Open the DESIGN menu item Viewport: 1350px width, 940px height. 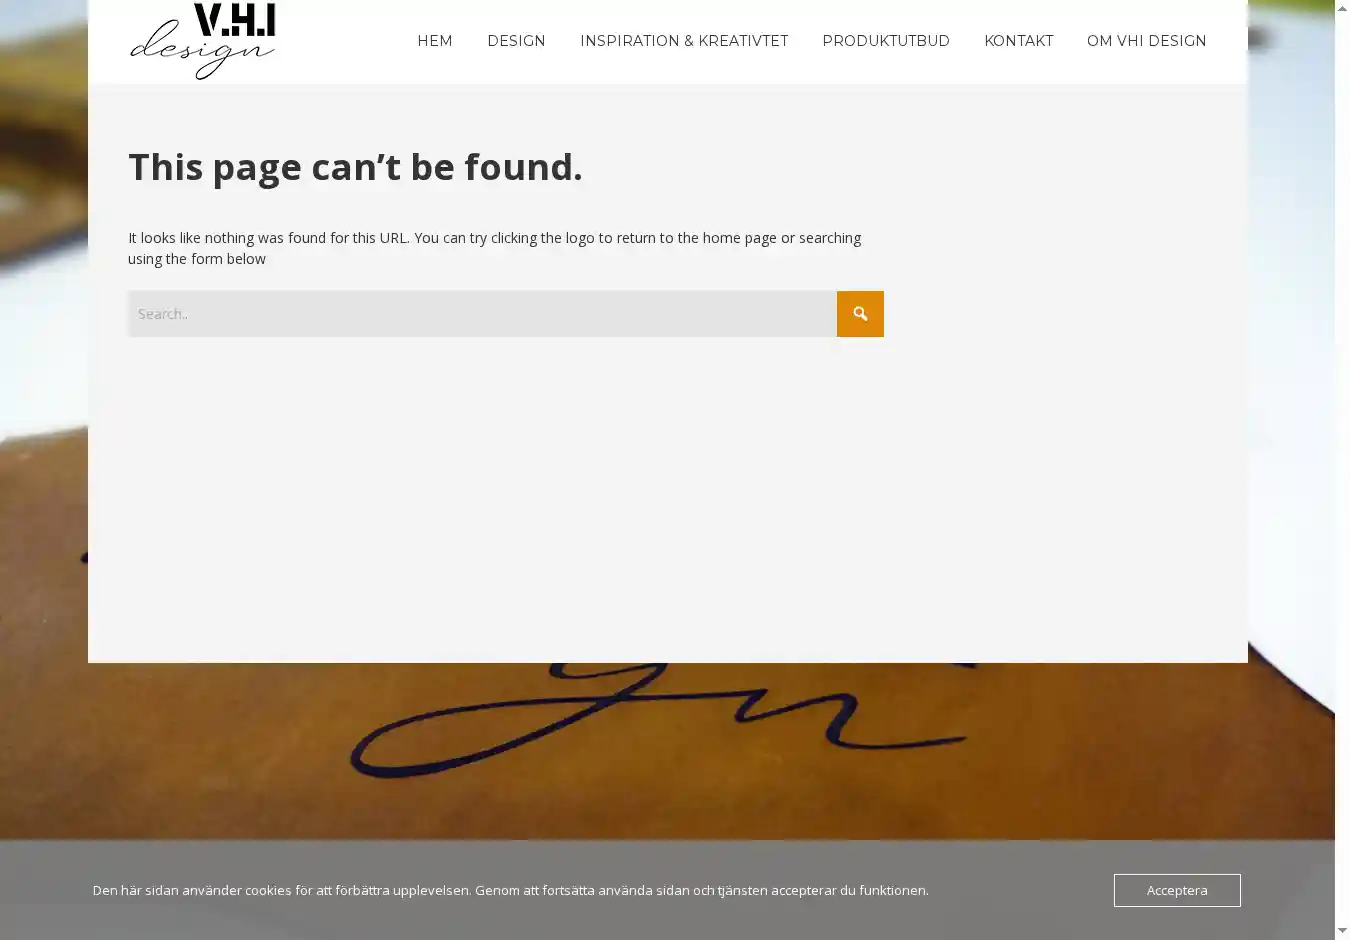coord(516,41)
